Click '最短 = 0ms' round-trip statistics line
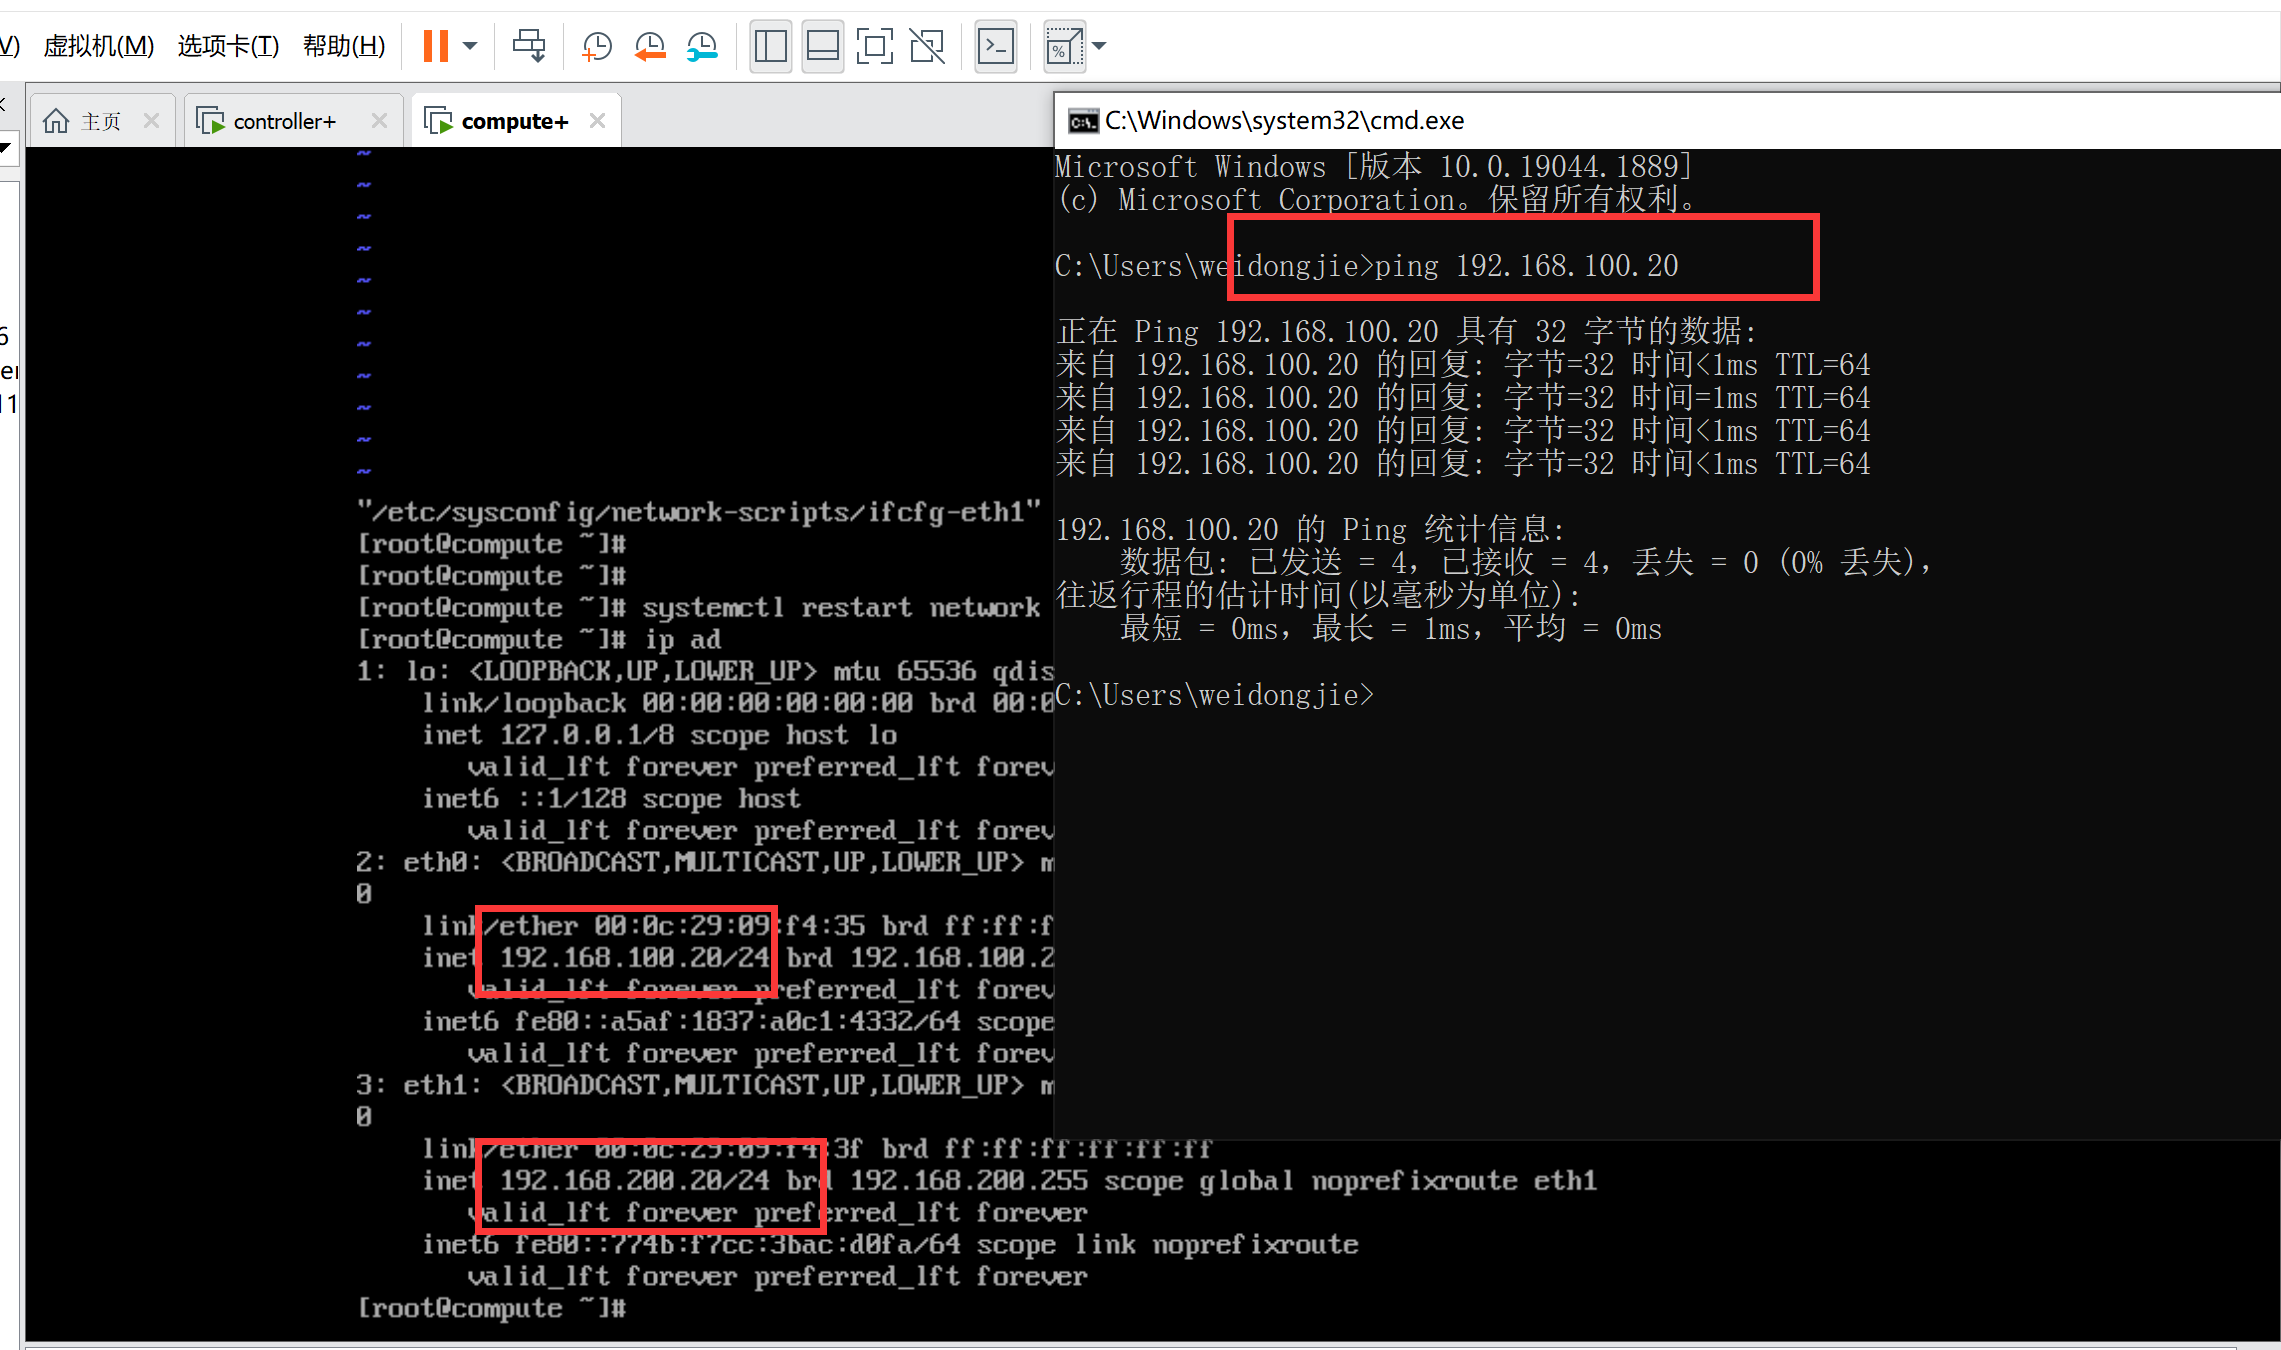The height and width of the screenshot is (1350, 2281). [x=1390, y=629]
